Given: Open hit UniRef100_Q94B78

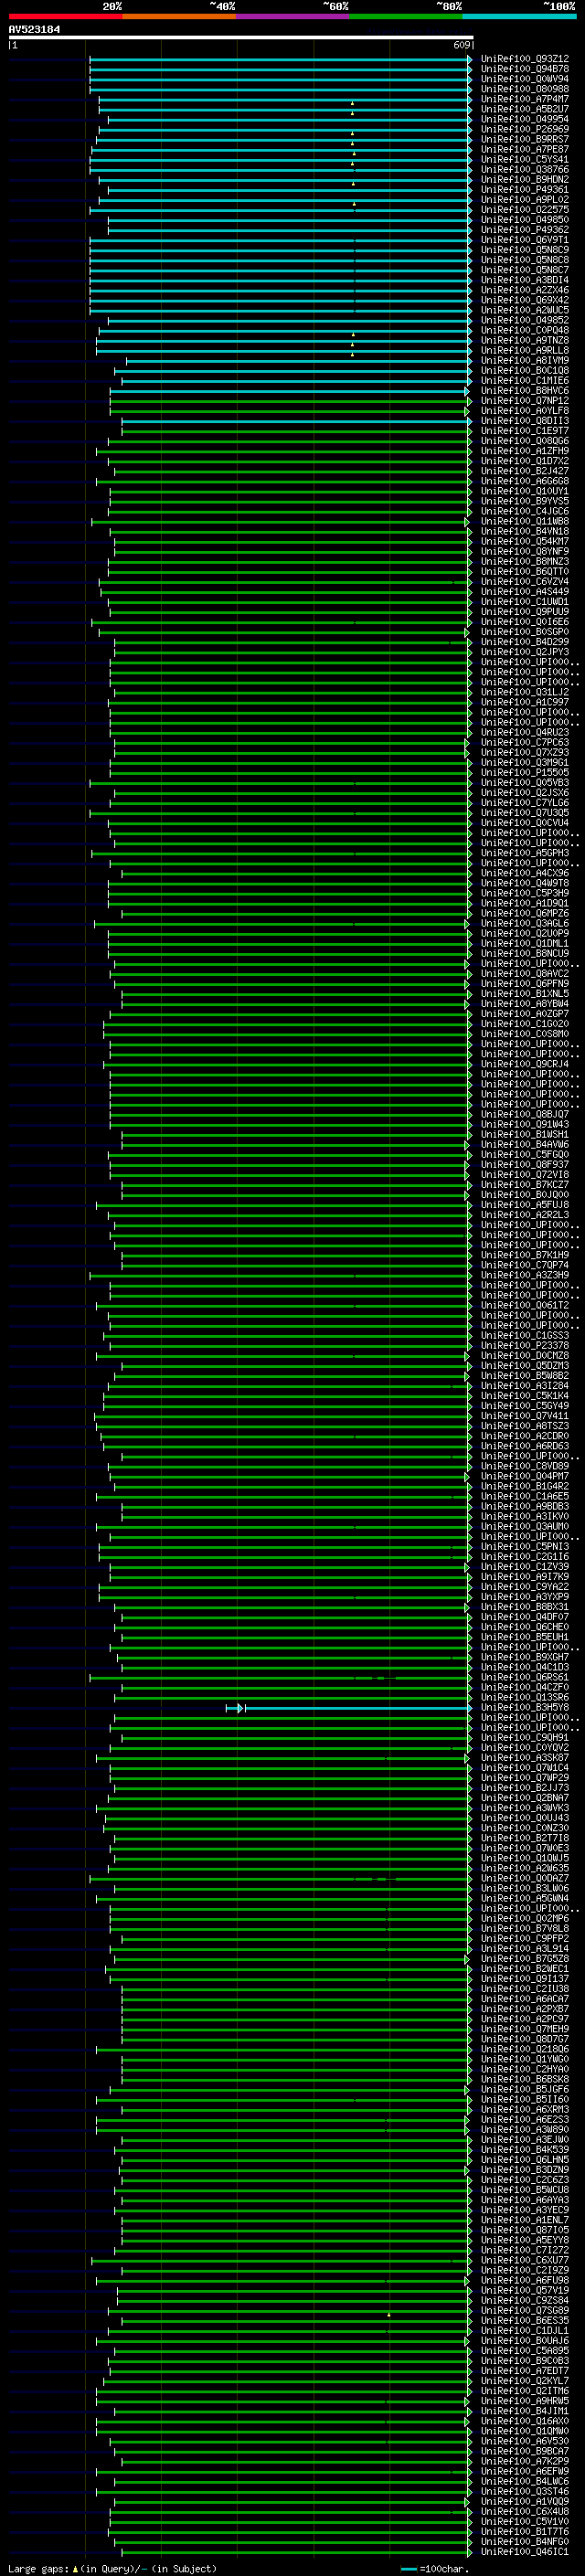Looking at the screenshot, I should tap(525, 69).
